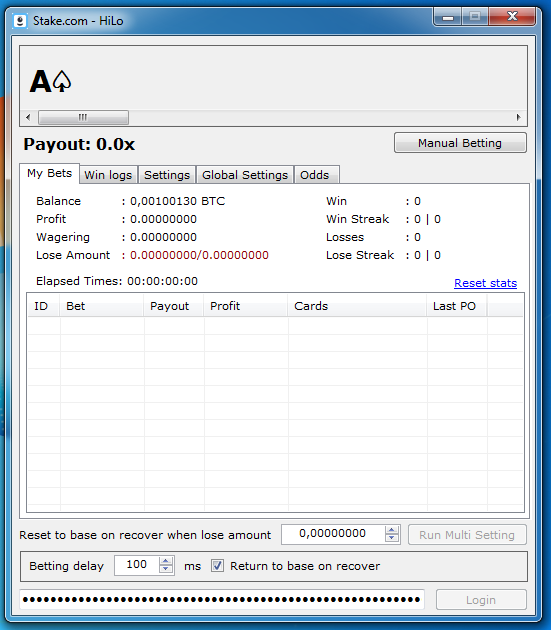Click the Stake.com app icon in title bar

pos(20,20)
